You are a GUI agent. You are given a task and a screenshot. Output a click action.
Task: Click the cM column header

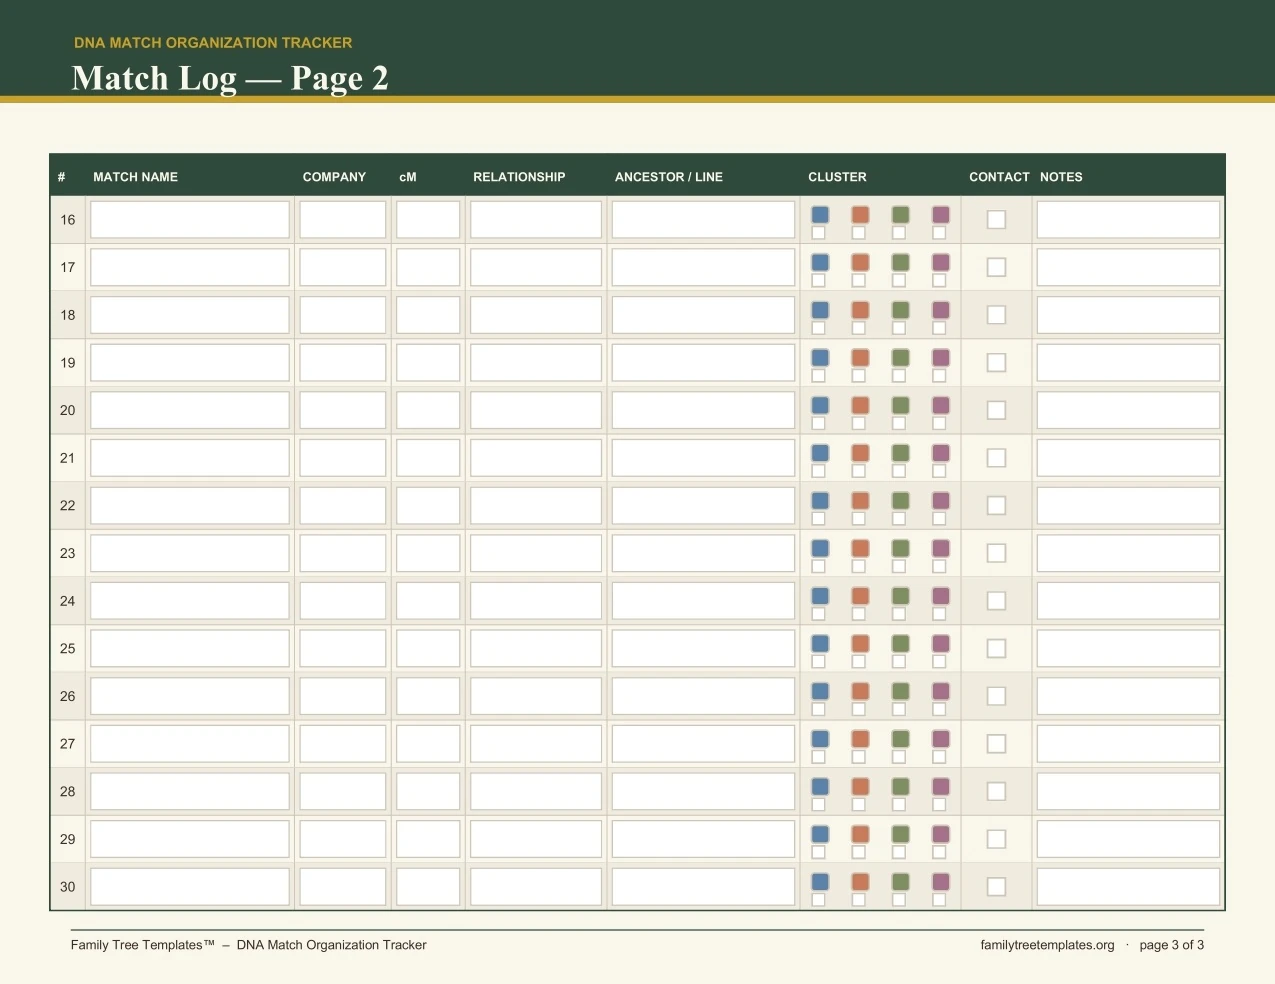408,177
